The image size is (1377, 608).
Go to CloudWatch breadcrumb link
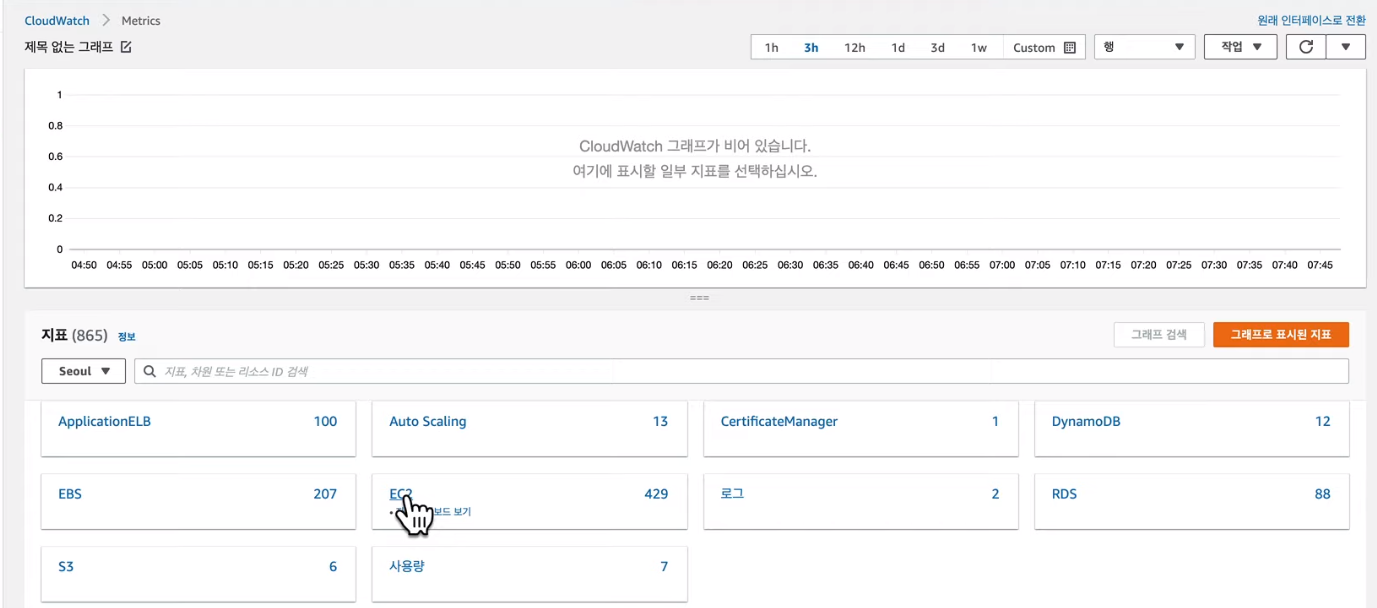click(x=57, y=20)
